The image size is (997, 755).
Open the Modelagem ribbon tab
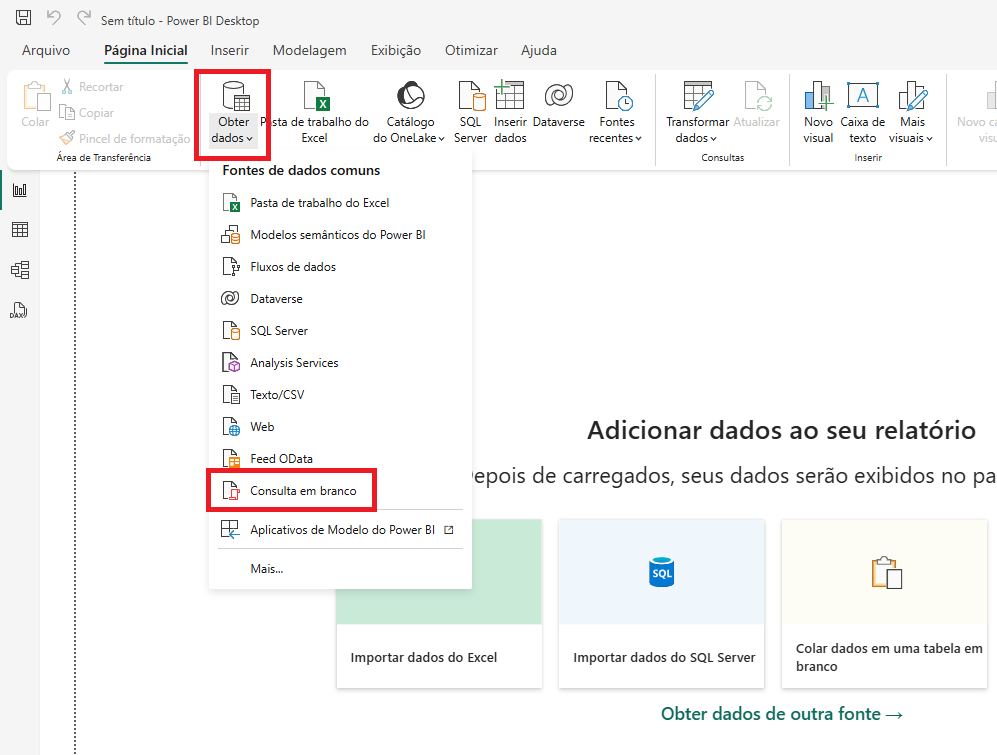click(x=310, y=50)
